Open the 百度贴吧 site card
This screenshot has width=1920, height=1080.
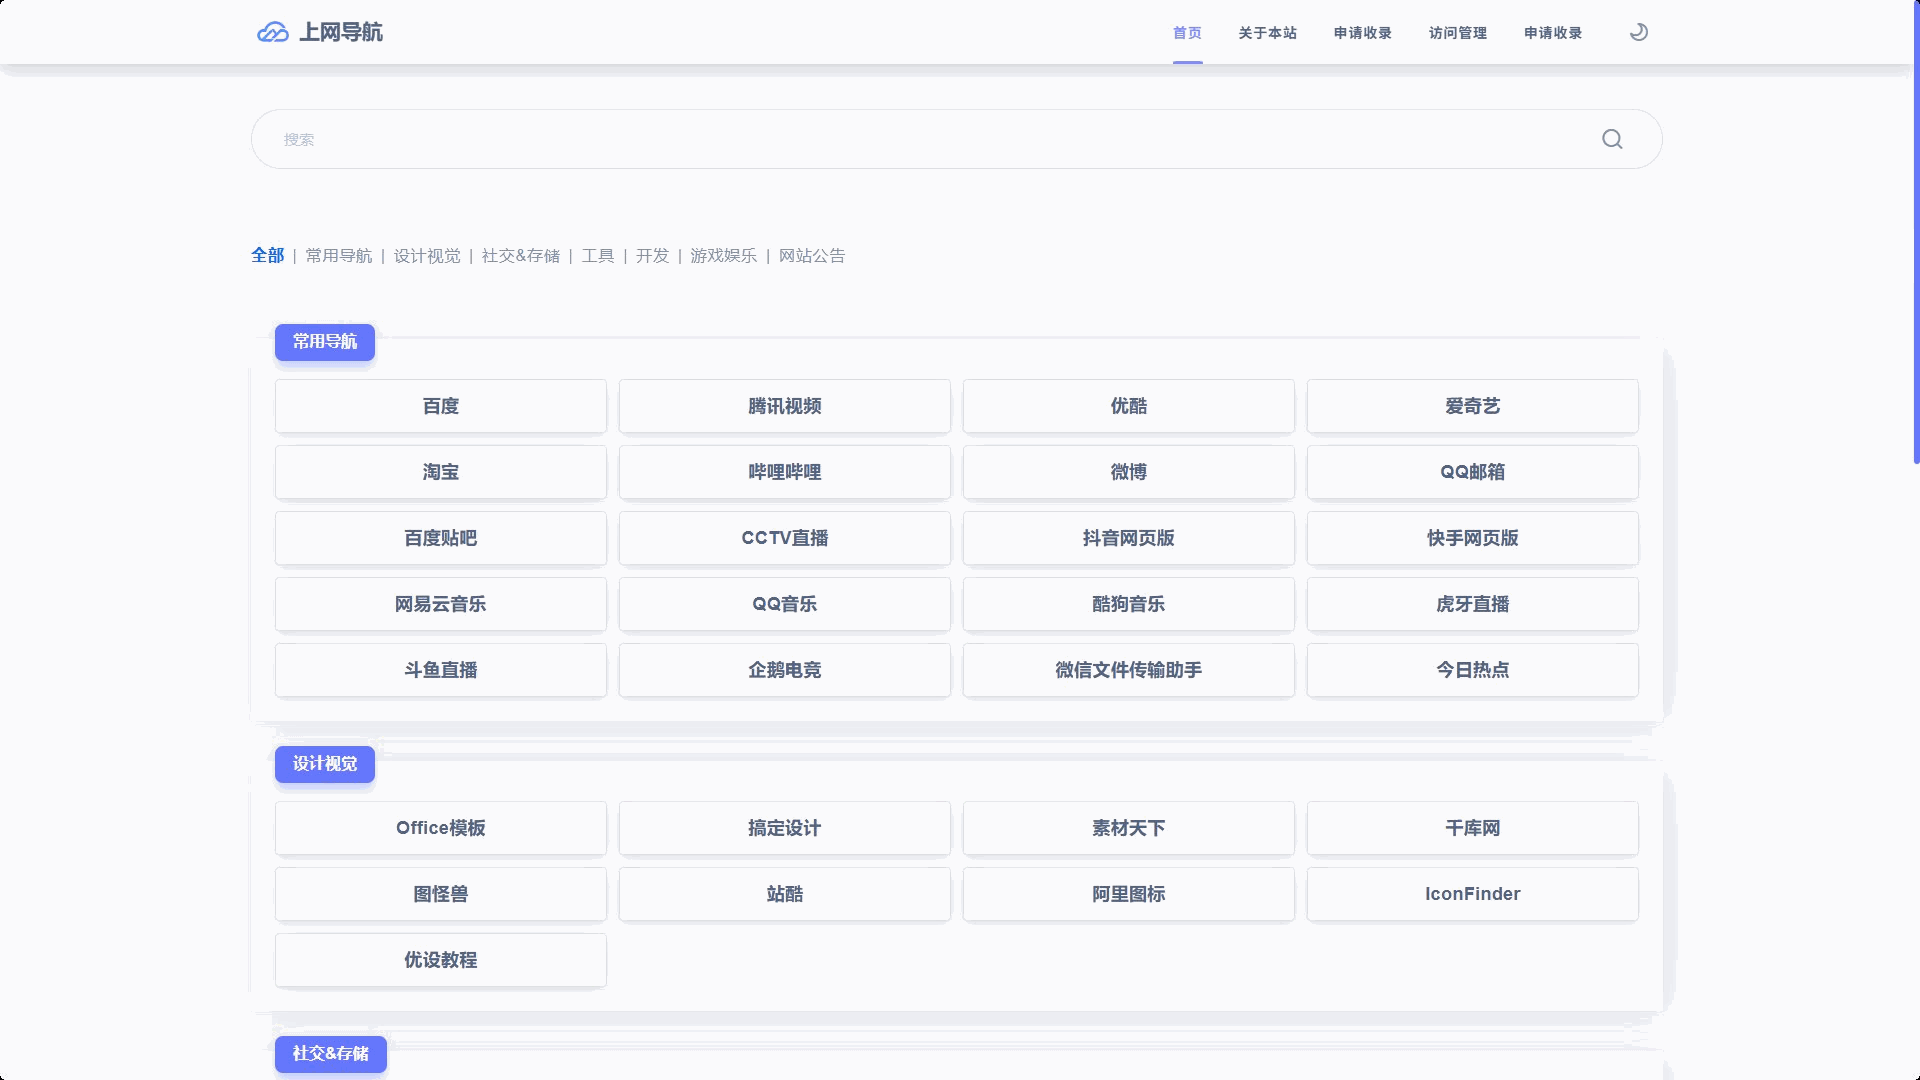coord(441,538)
